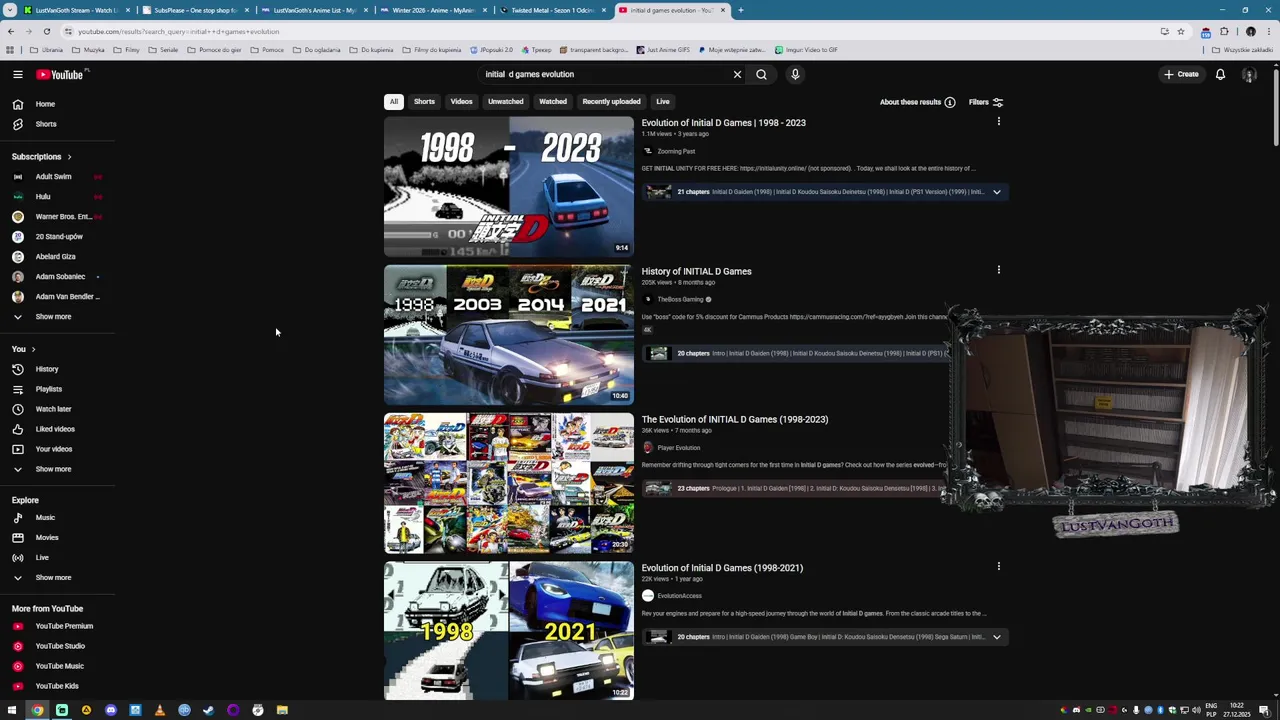Select the Shorts filter chip
The image size is (1280, 720).
tap(424, 101)
